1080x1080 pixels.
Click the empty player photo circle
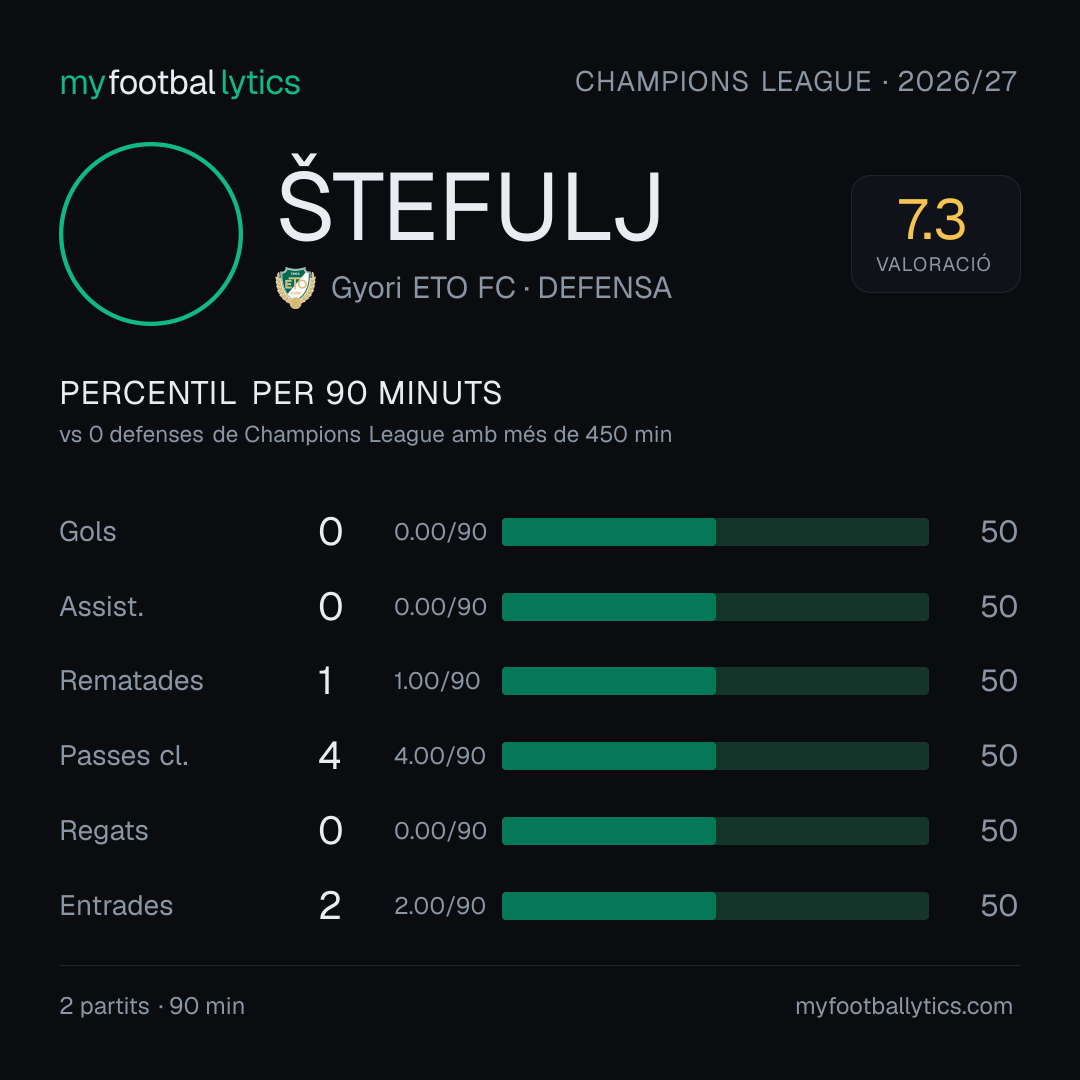pos(151,233)
